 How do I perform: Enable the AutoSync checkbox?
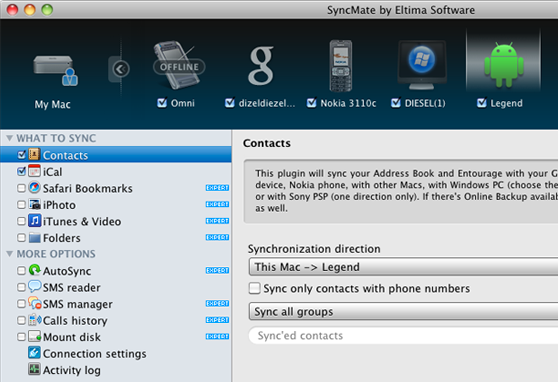click(21, 270)
